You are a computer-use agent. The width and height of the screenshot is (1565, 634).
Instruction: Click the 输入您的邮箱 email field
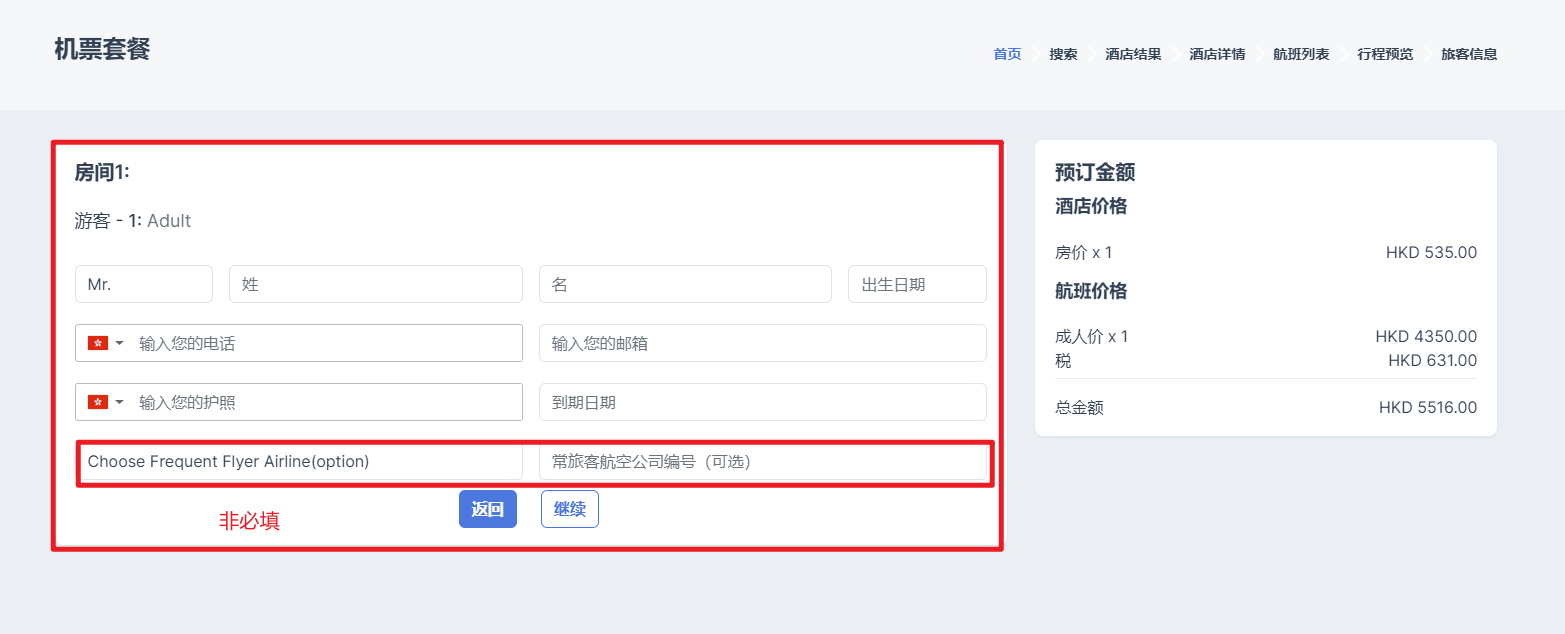point(762,343)
